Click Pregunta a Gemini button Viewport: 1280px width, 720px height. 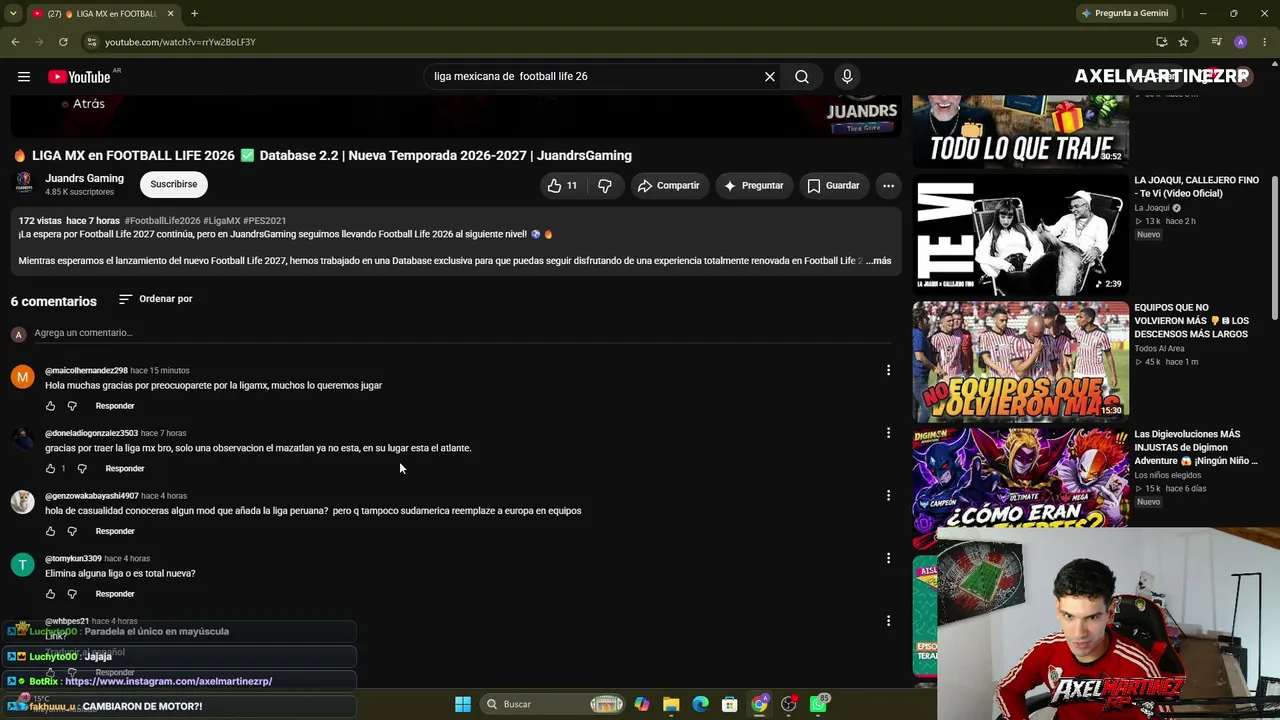(x=1125, y=14)
